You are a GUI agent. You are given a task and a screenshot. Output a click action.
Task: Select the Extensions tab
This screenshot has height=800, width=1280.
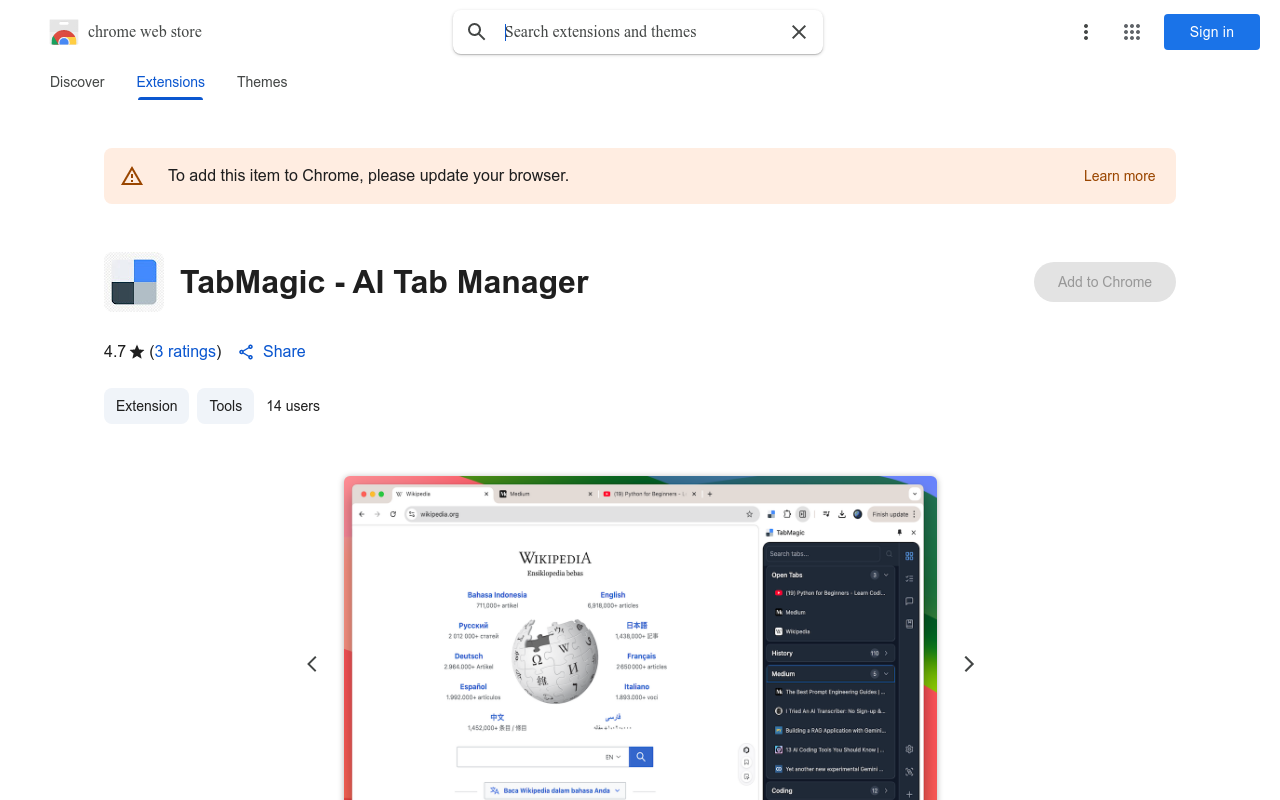(x=171, y=82)
